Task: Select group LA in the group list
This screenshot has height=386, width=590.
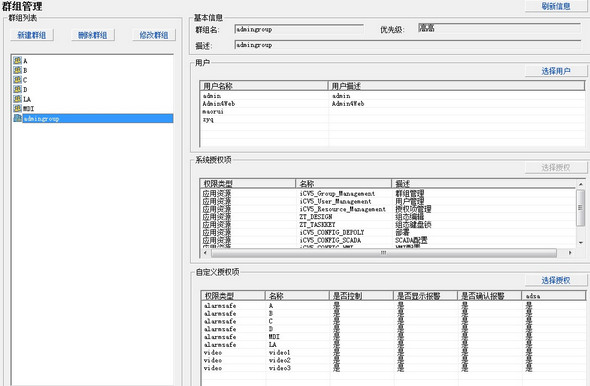Action: tap(27, 99)
